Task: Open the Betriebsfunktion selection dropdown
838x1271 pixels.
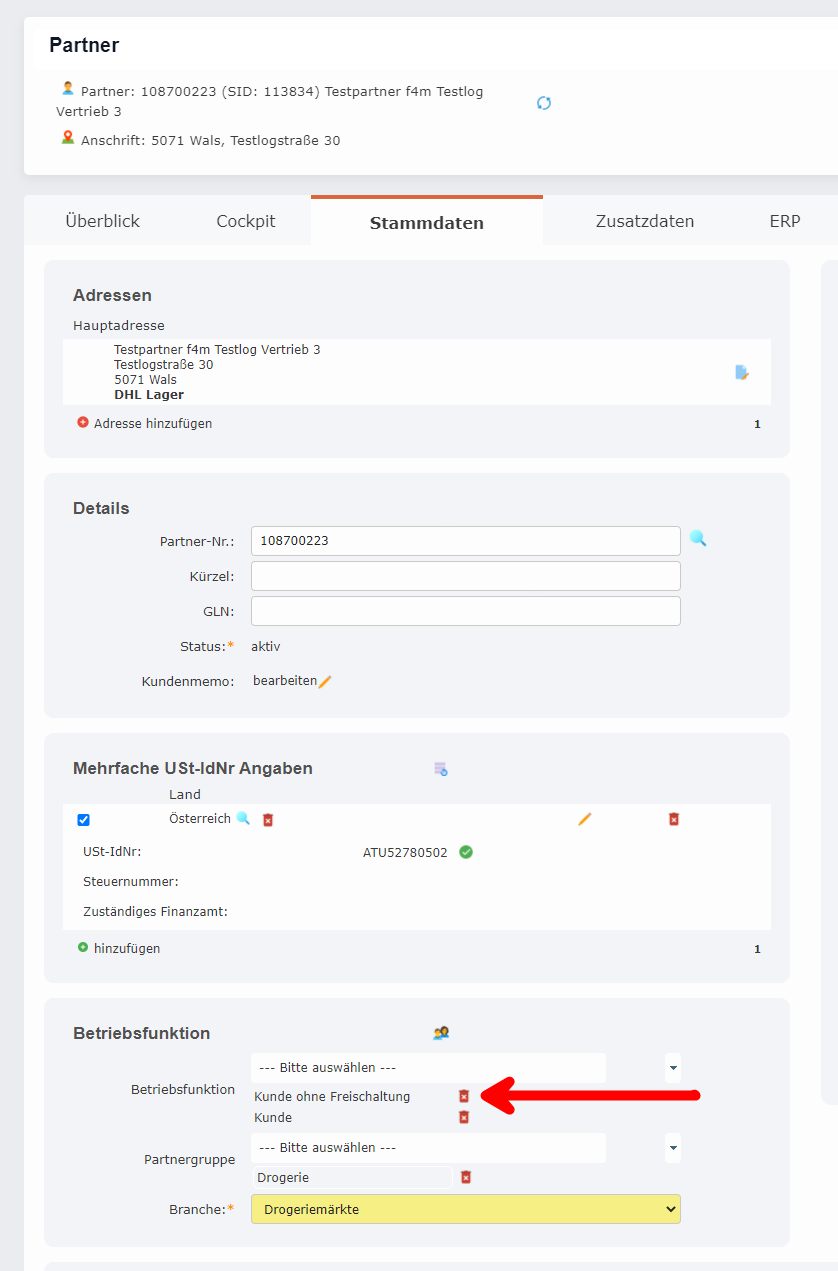Action: click(672, 1068)
